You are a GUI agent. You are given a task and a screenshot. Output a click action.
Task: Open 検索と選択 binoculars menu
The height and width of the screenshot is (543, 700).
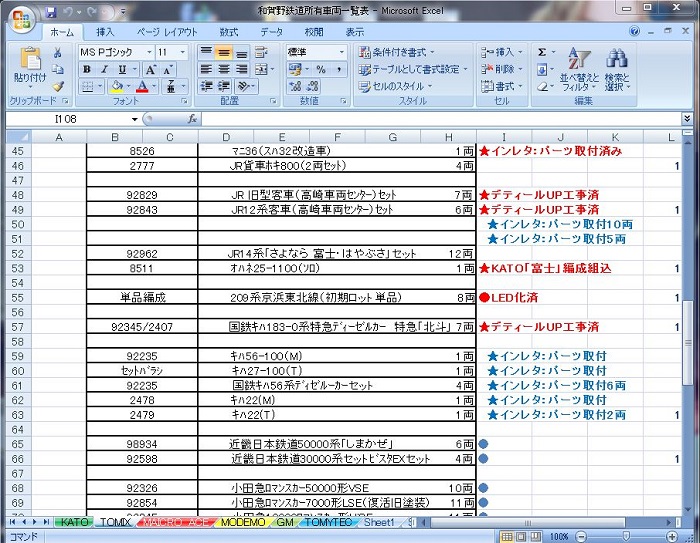(x=617, y=70)
